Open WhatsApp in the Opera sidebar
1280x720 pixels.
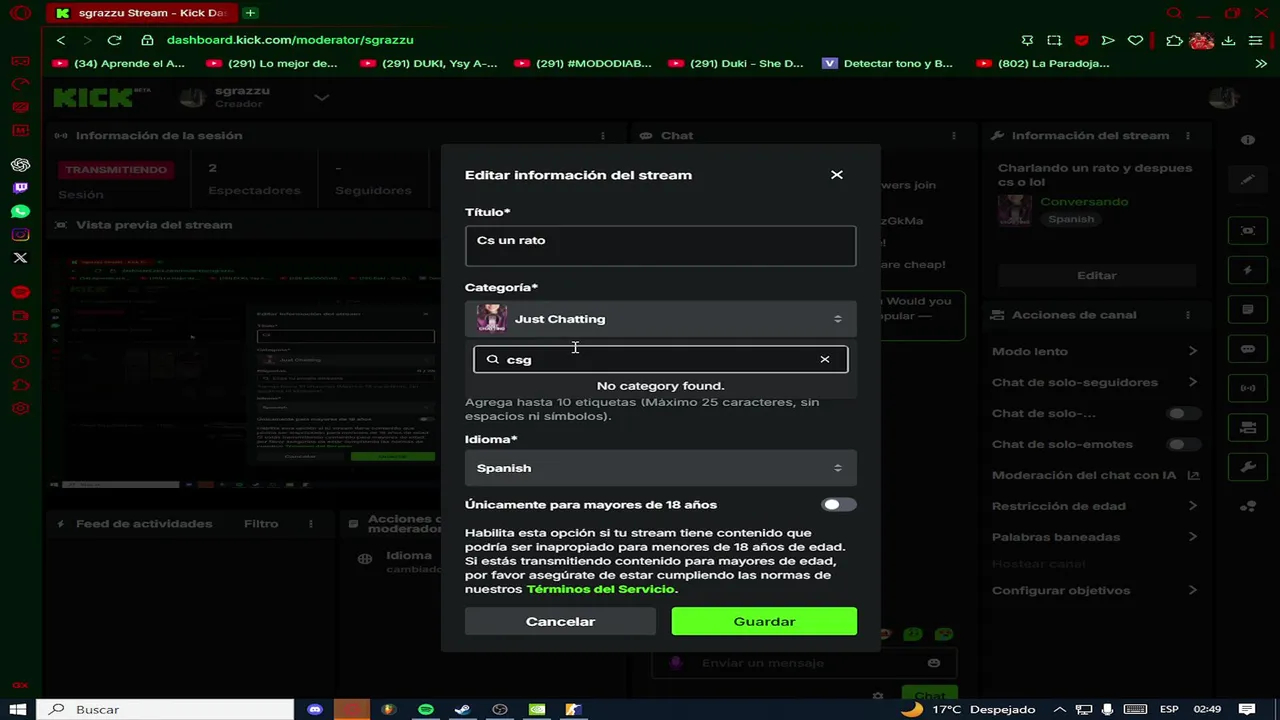point(20,211)
